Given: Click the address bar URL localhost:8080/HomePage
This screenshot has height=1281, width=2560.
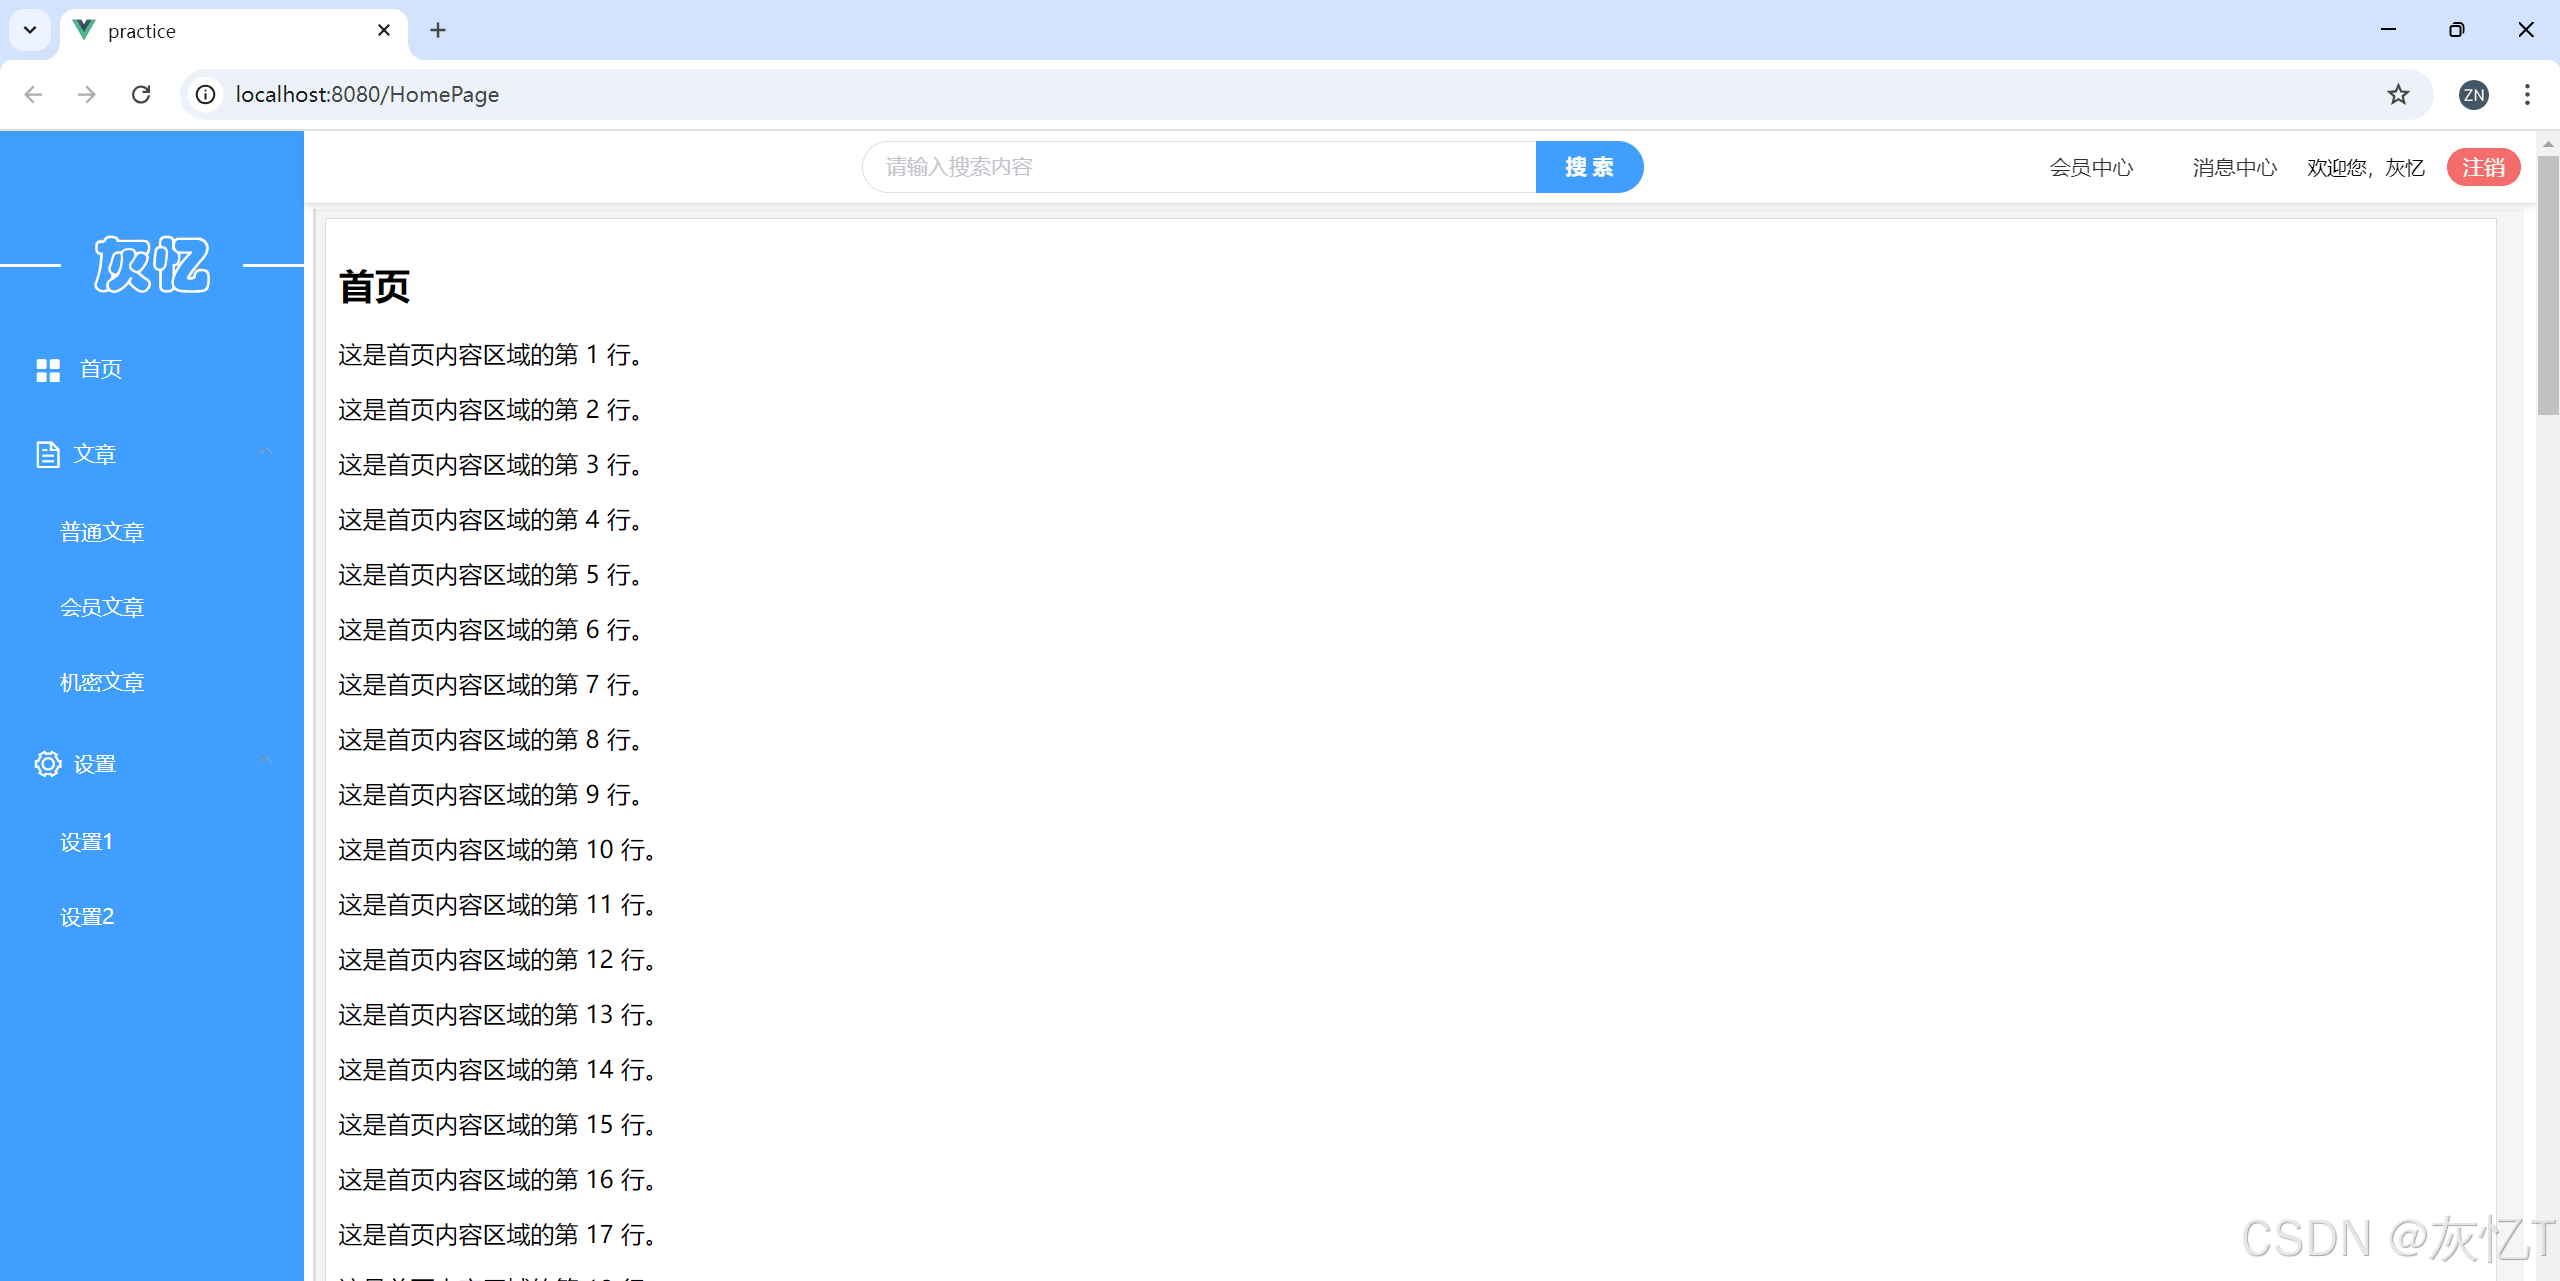Looking at the screenshot, I should point(367,94).
